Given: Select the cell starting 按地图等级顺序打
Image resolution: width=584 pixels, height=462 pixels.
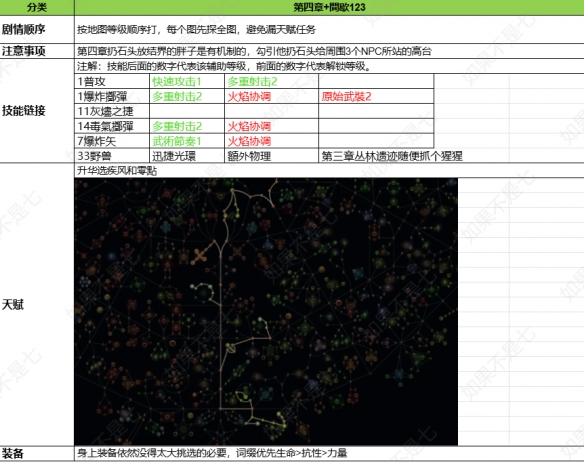Looking at the screenshot, I should click(x=329, y=29).
